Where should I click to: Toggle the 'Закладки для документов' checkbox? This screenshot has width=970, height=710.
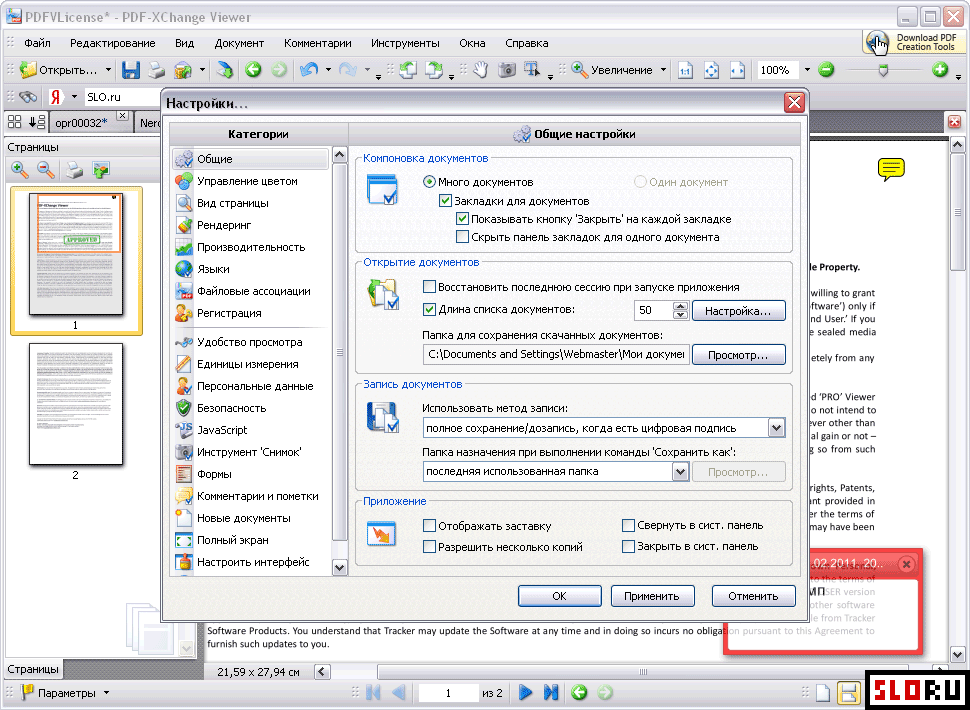pyautogui.click(x=445, y=201)
